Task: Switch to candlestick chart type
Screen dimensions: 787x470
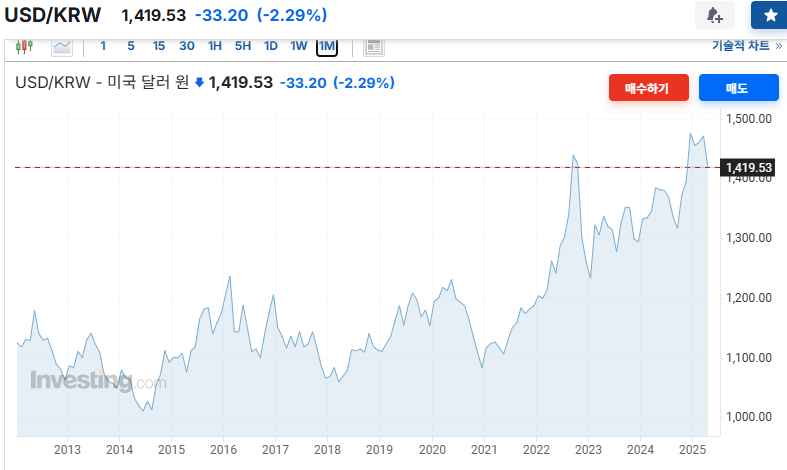Action: [x=24, y=47]
